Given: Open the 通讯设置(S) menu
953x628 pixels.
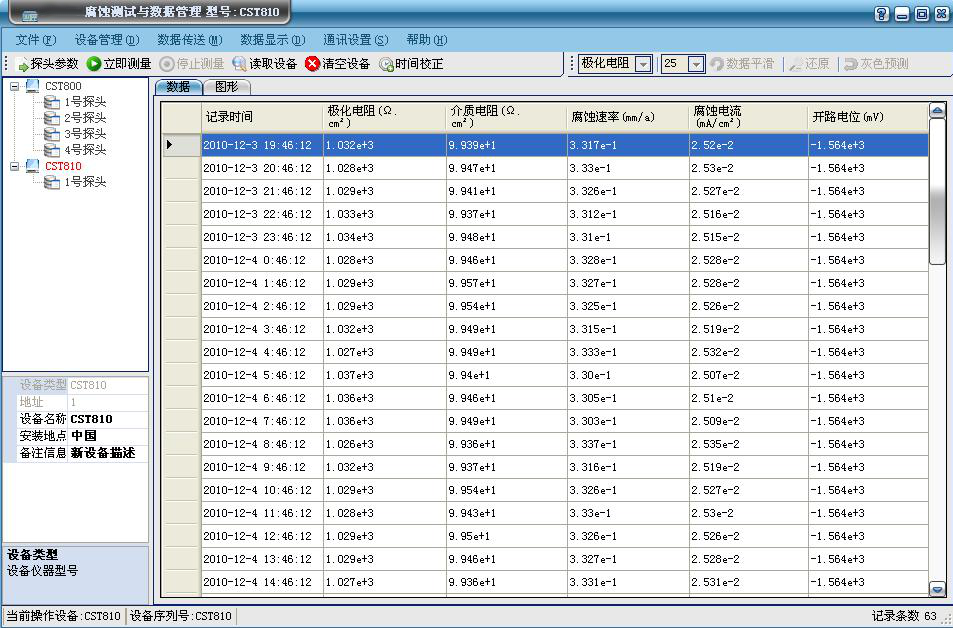Looking at the screenshot, I should tap(356, 40).
